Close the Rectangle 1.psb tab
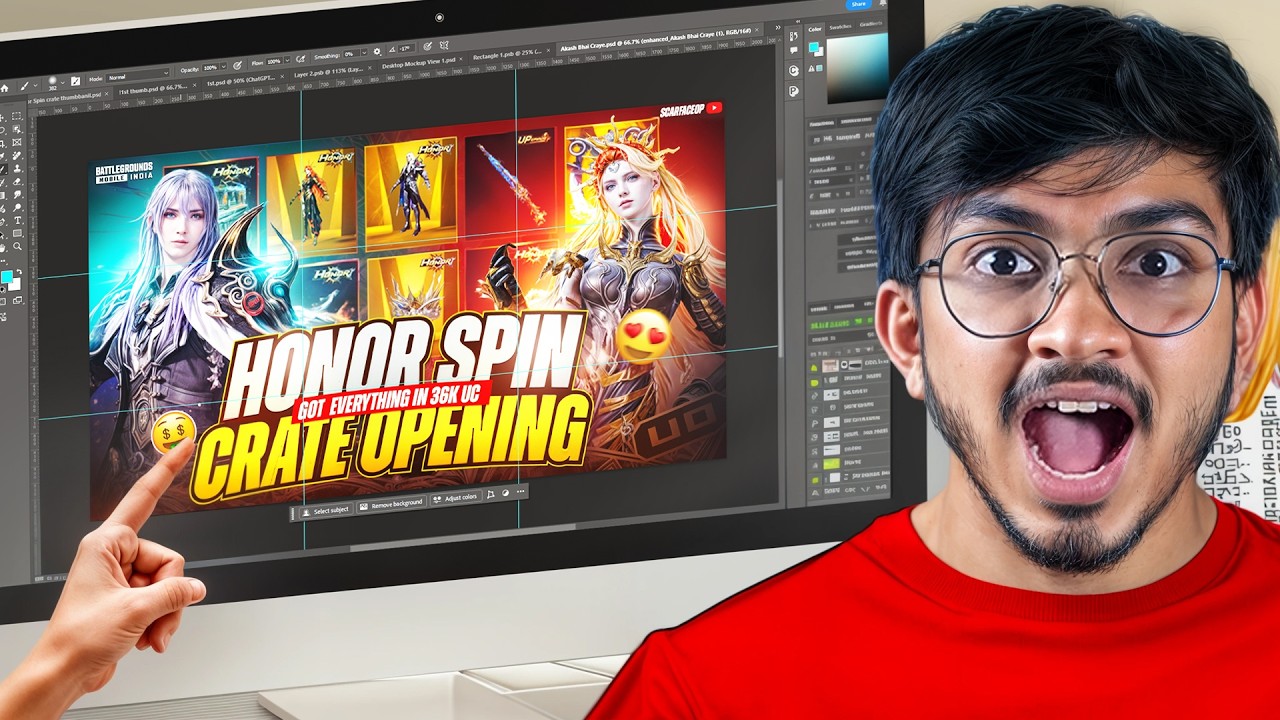 pyautogui.click(x=548, y=50)
